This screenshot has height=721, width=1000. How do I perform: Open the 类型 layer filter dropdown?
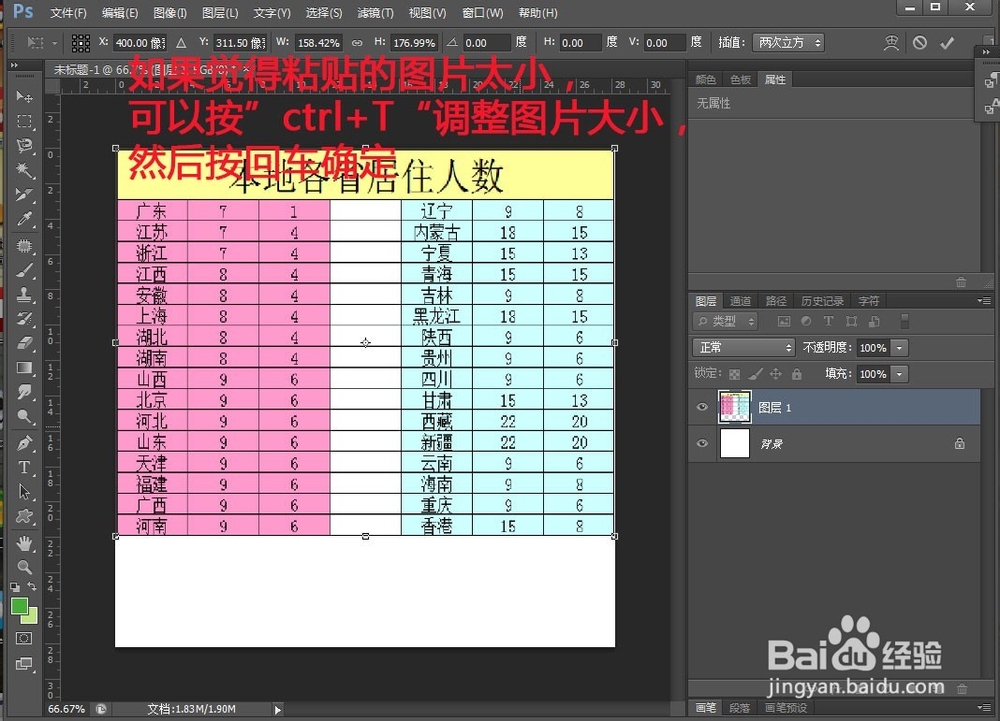click(x=725, y=321)
